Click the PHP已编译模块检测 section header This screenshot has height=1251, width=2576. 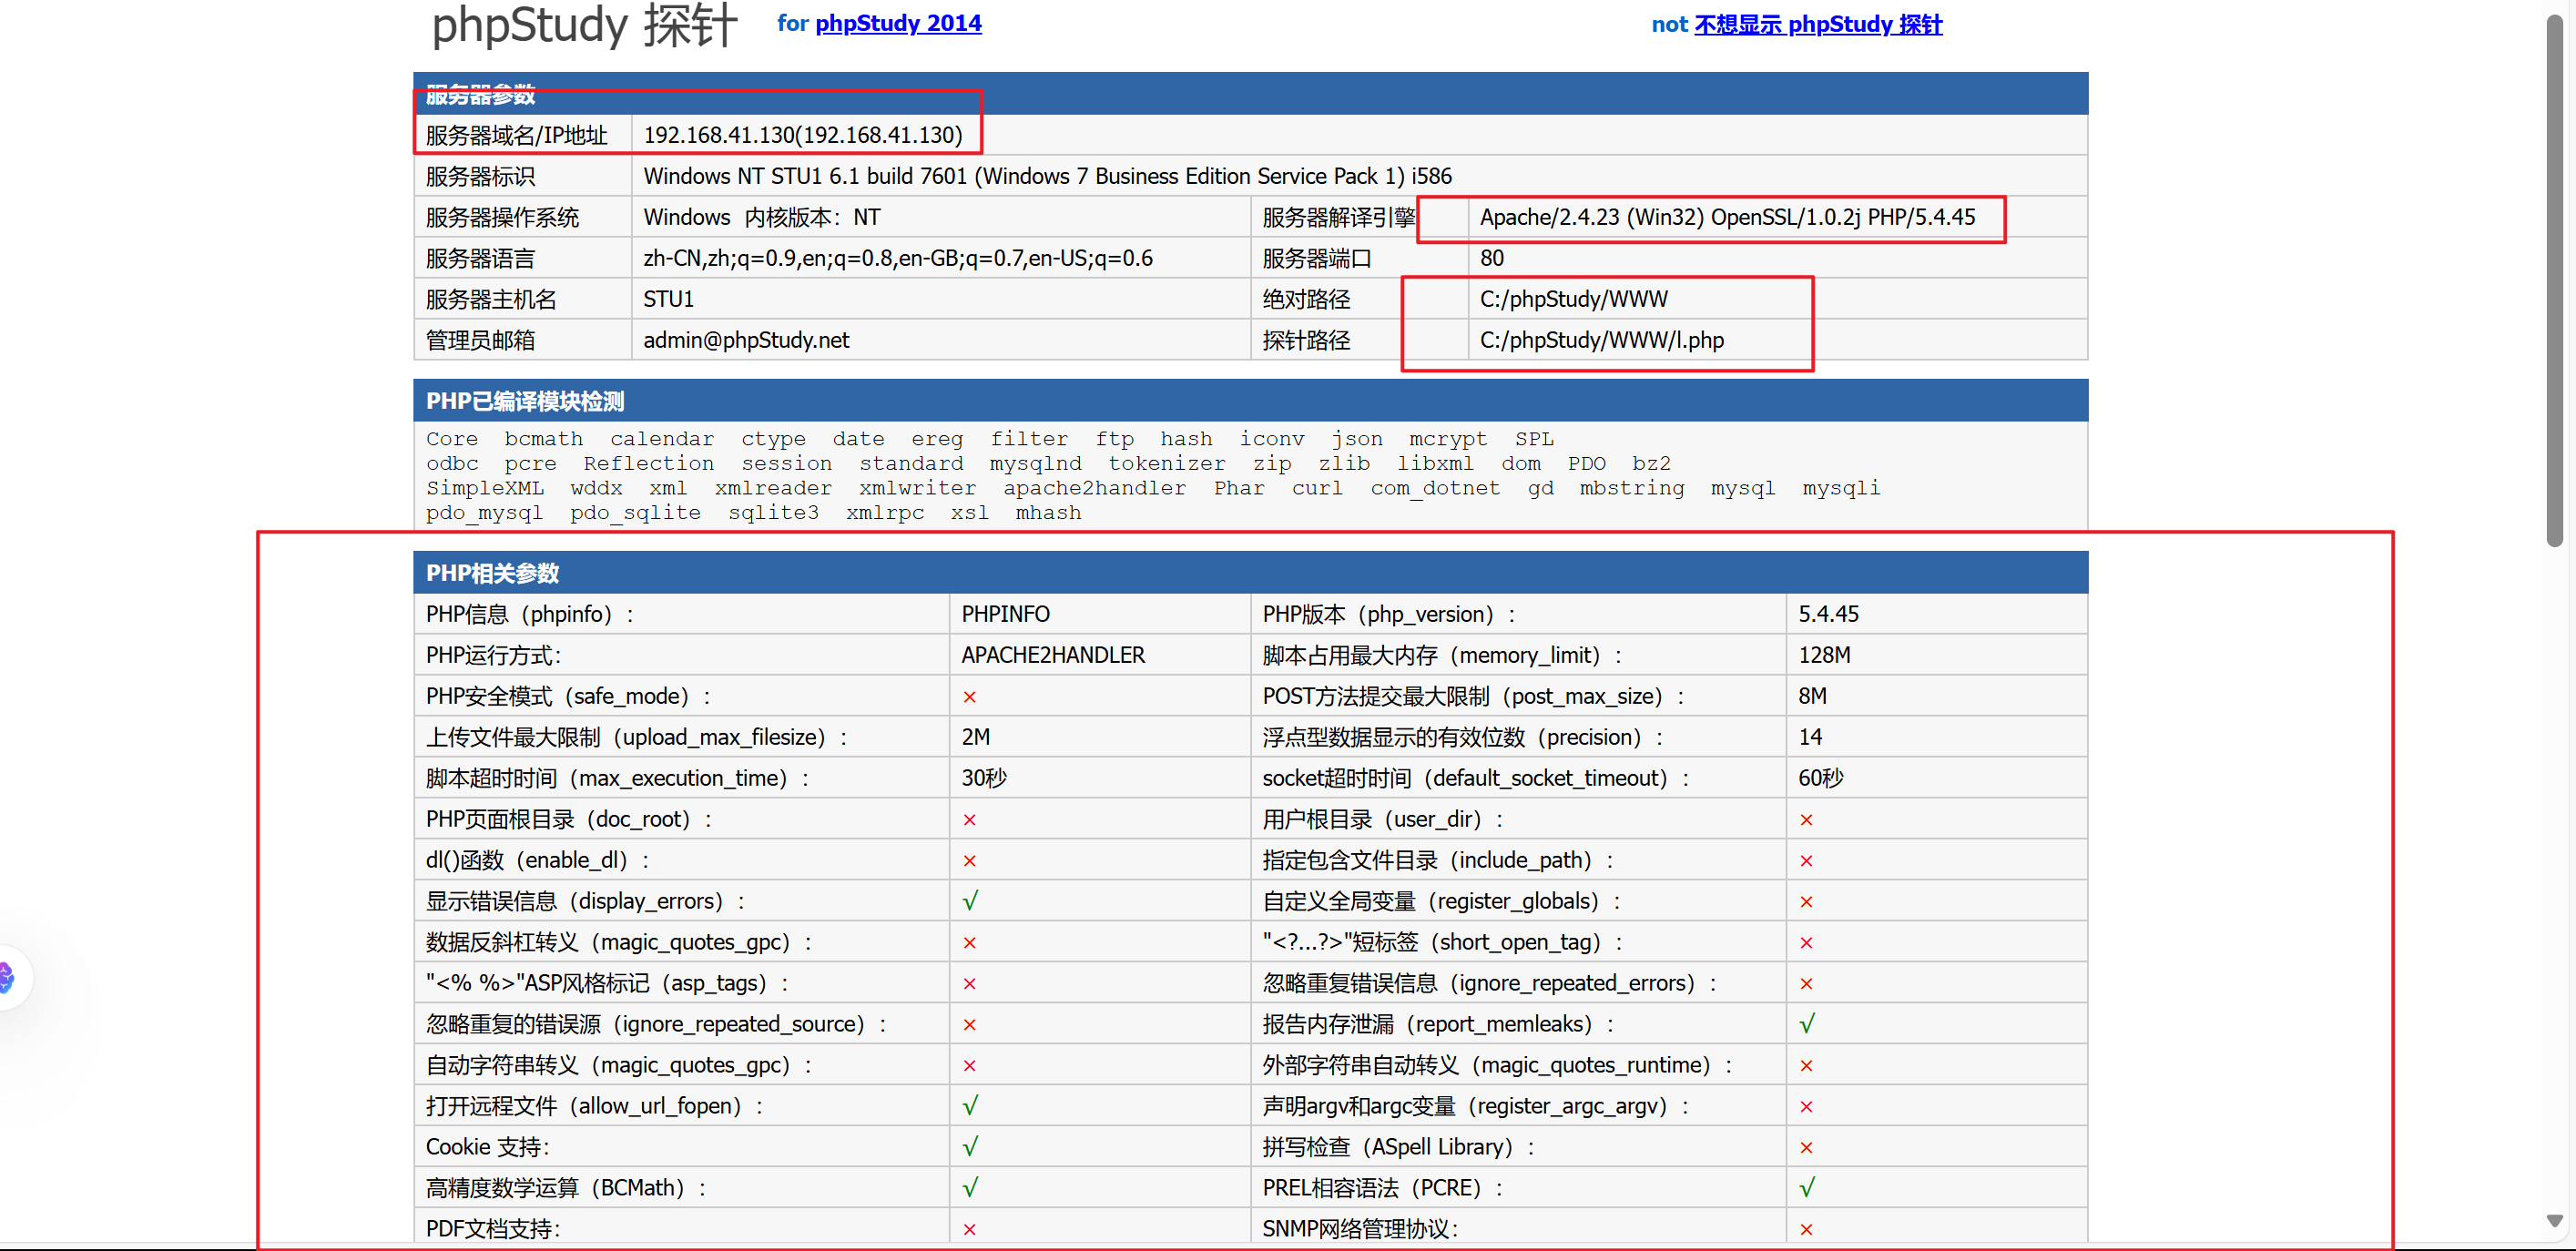click(x=524, y=401)
